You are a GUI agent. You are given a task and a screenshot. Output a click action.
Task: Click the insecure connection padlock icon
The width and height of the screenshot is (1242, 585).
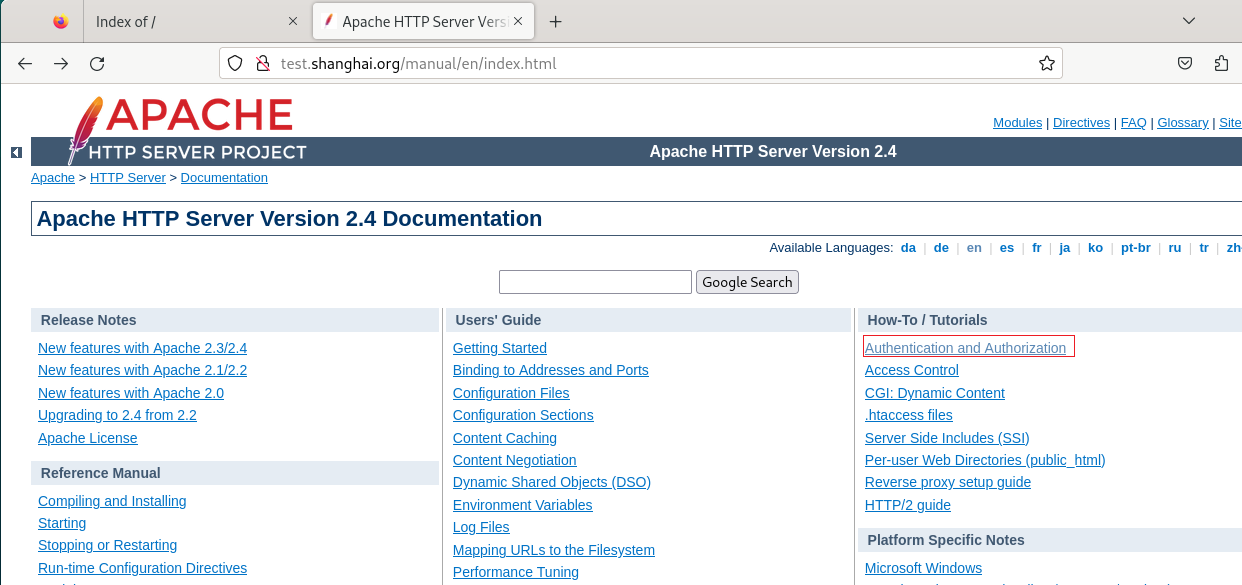tap(262, 64)
